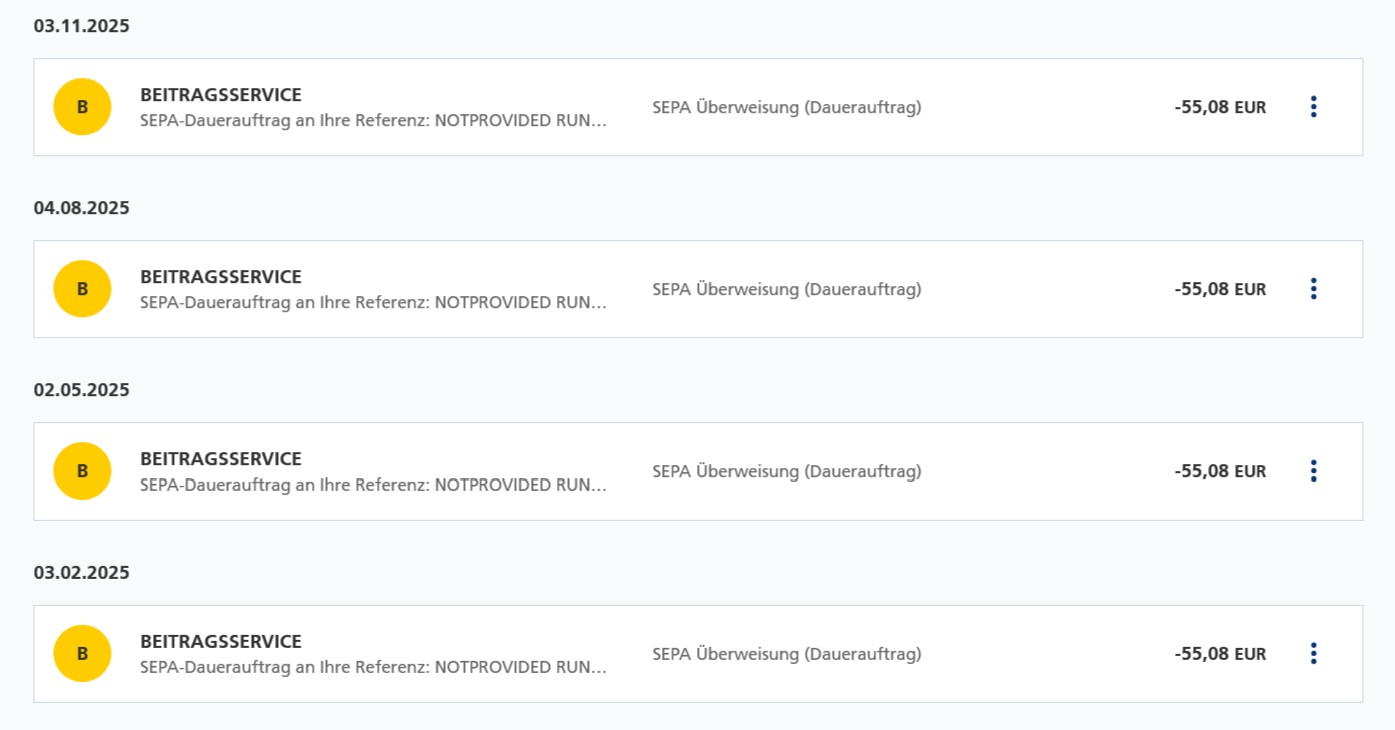
Task: Open three-dot menu for 02.05.2025 transaction
Action: pyautogui.click(x=1313, y=471)
